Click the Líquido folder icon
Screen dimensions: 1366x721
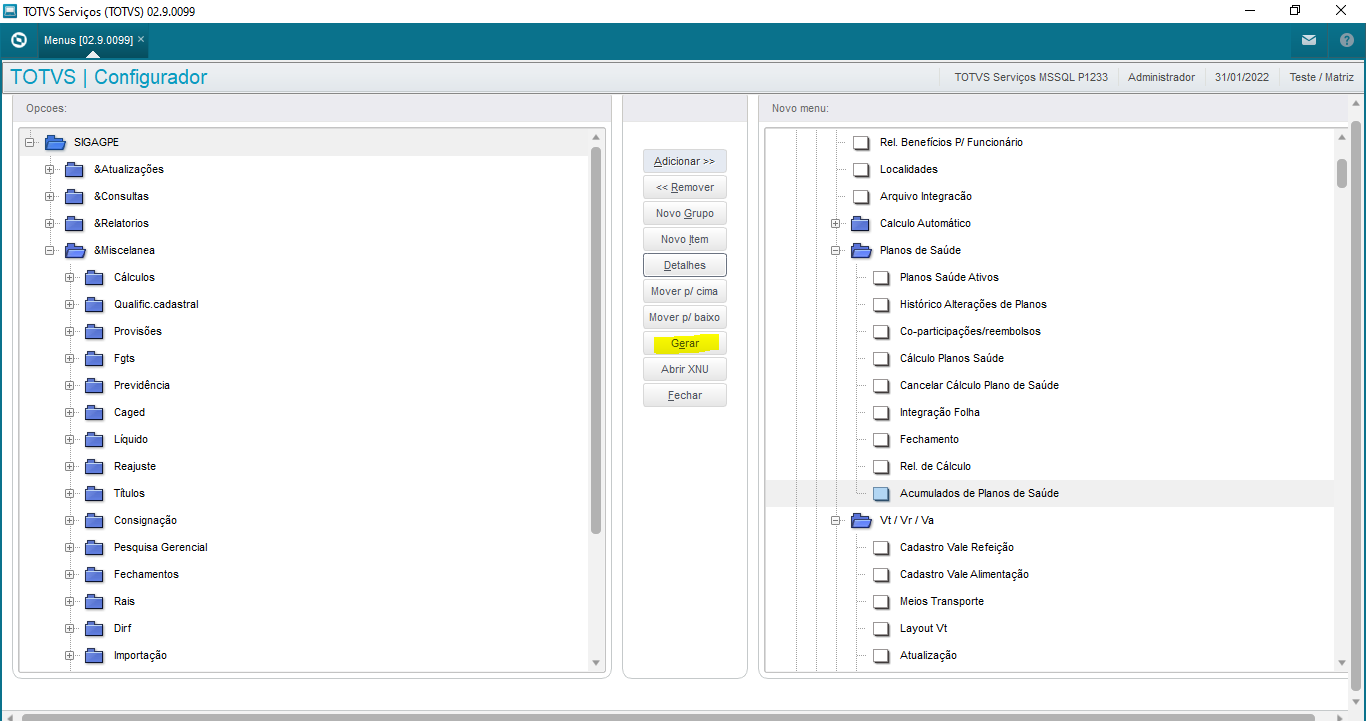pos(95,439)
